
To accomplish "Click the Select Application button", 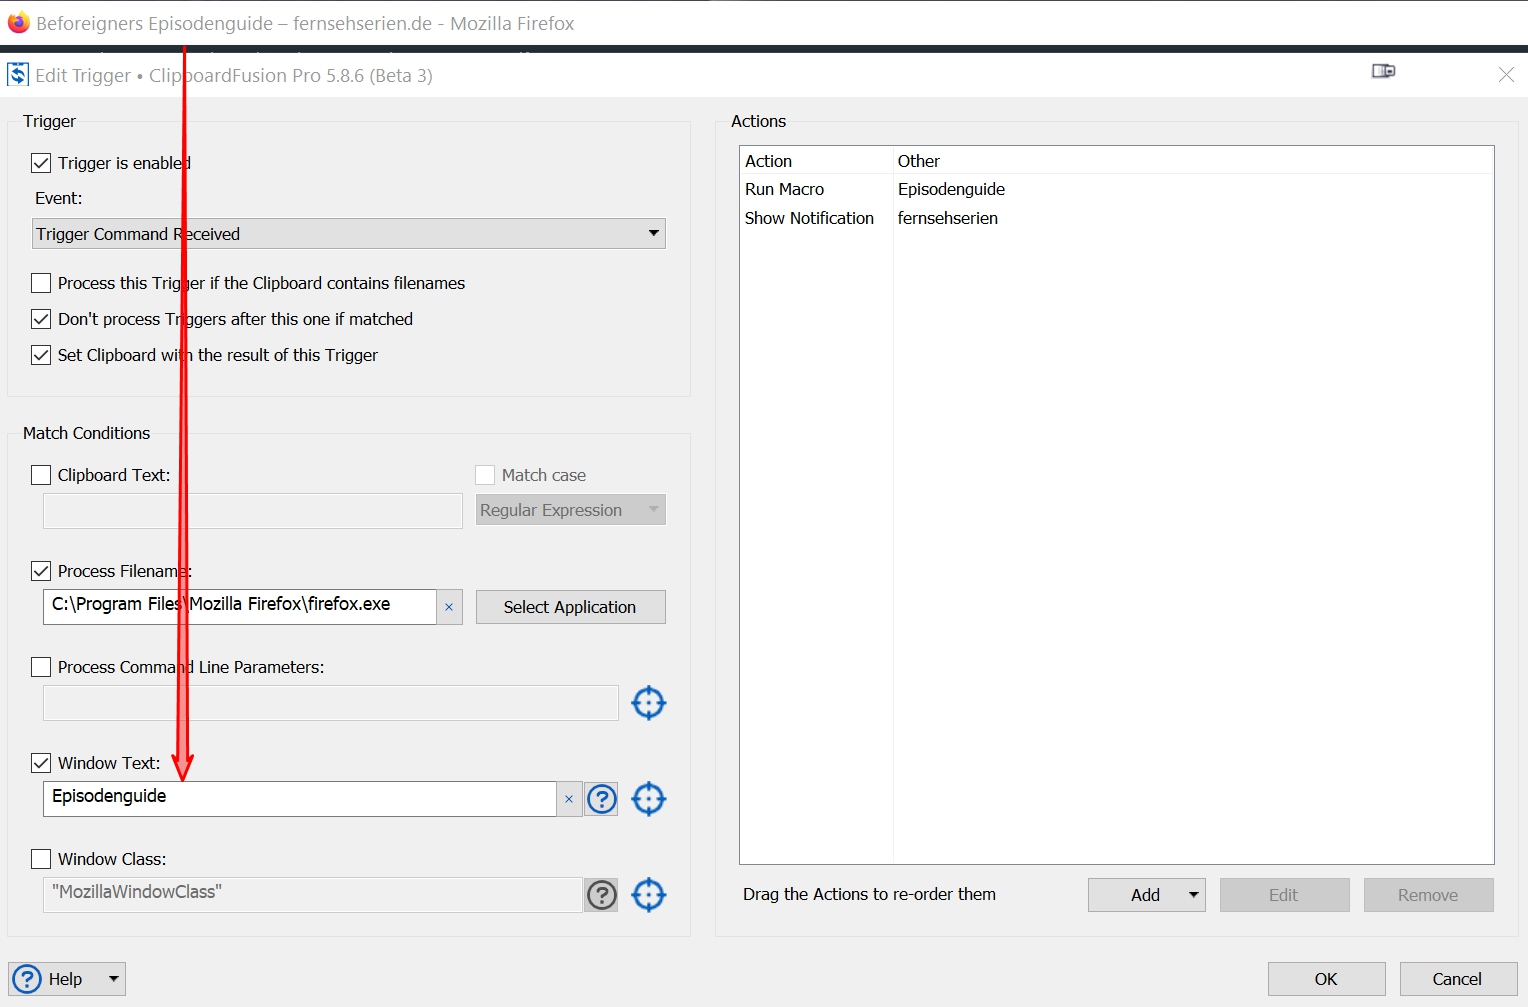I will [570, 607].
